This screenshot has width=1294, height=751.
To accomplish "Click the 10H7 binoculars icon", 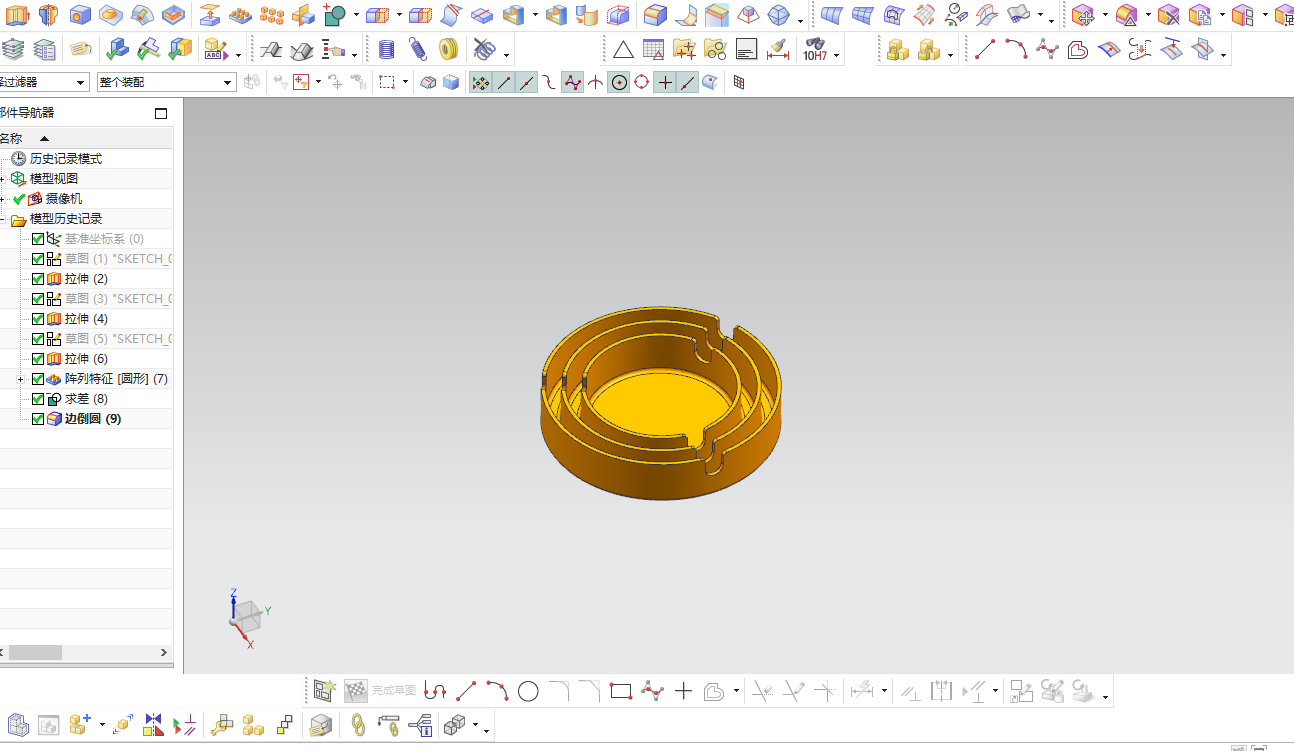I will tap(814, 49).
